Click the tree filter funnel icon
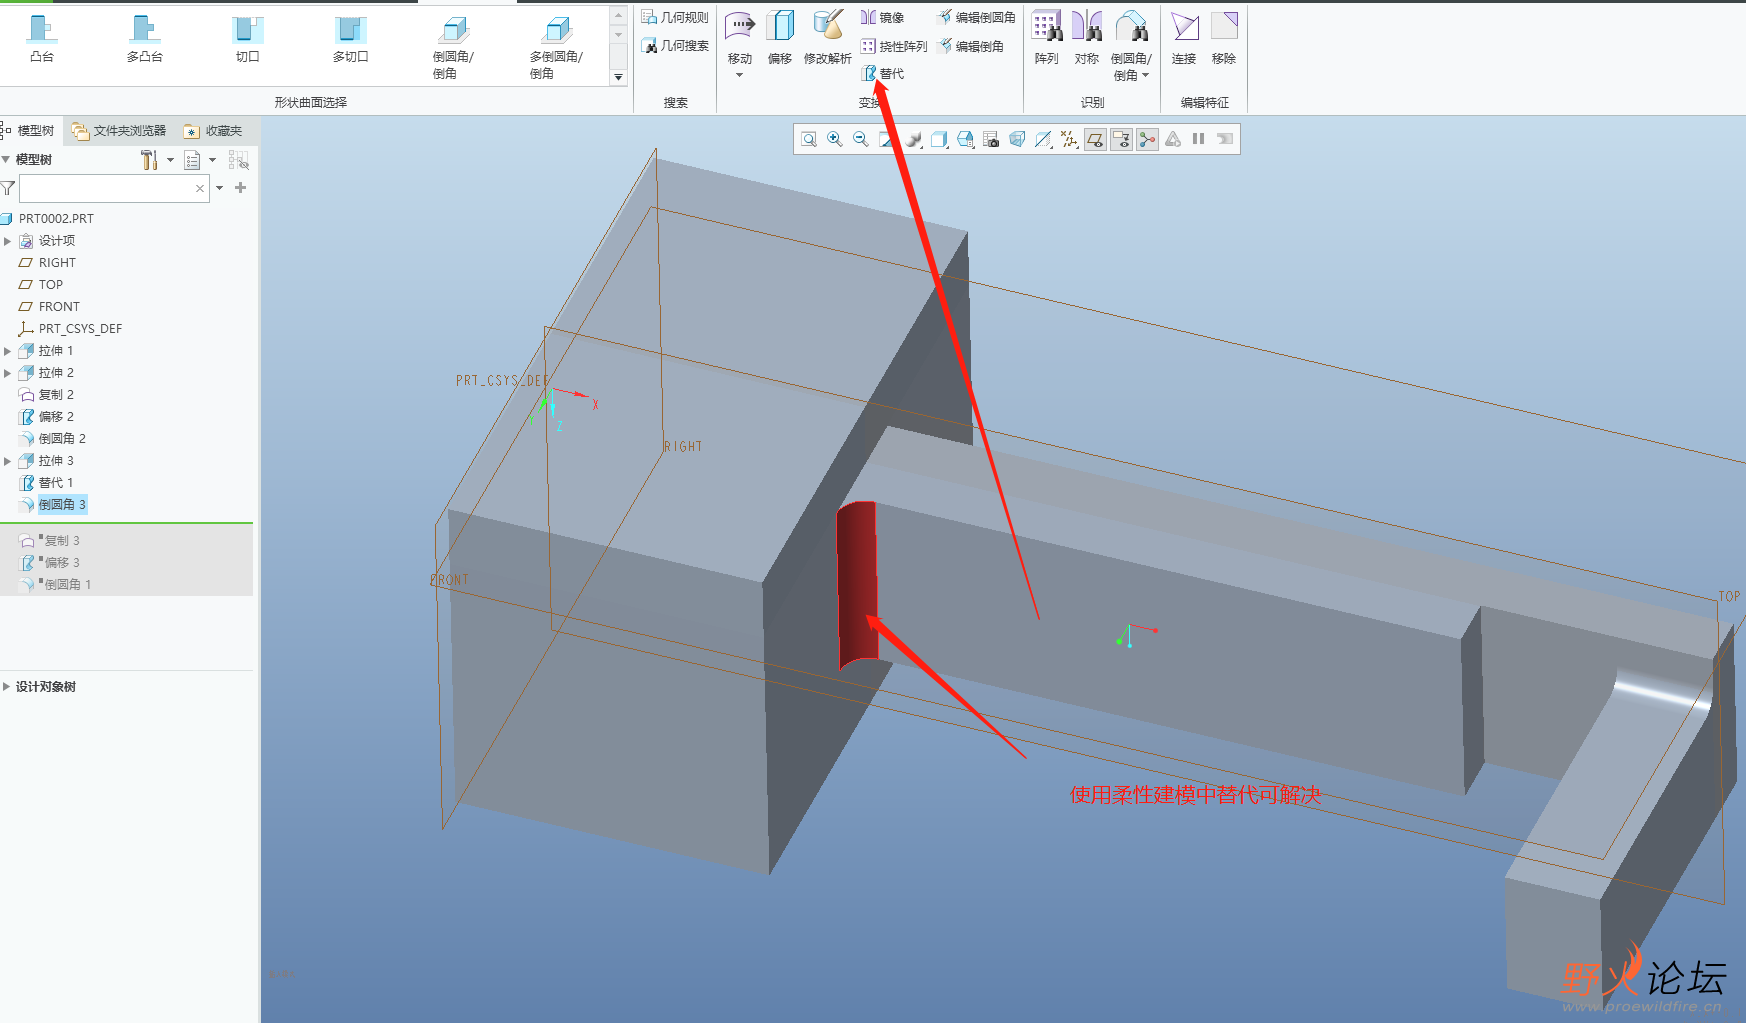Image resolution: width=1746 pixels, height=1023 pixels. click(8, 188)
